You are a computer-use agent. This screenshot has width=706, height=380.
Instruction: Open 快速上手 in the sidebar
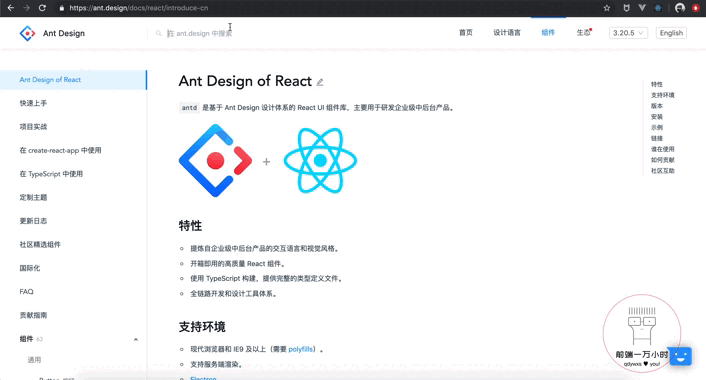pyautogui.click(x=33, y=103)
